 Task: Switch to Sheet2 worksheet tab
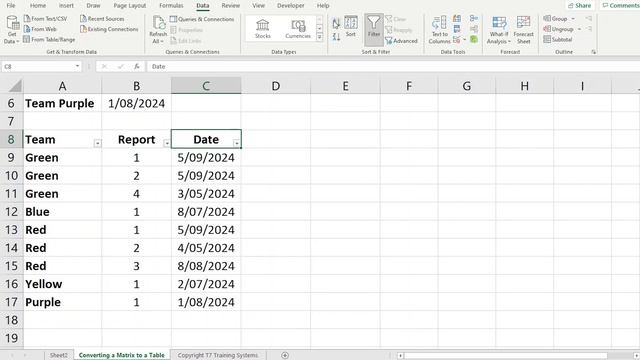pos(59,355)
